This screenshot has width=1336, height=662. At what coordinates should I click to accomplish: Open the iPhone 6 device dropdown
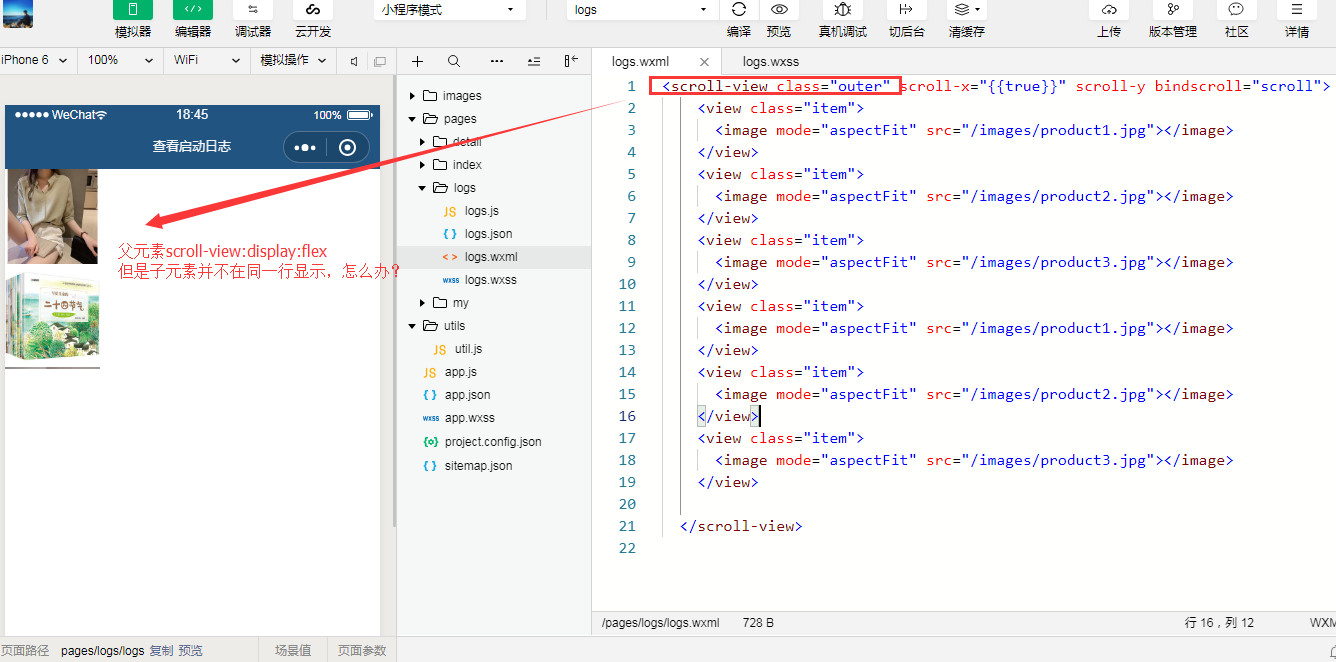point(35,60)
